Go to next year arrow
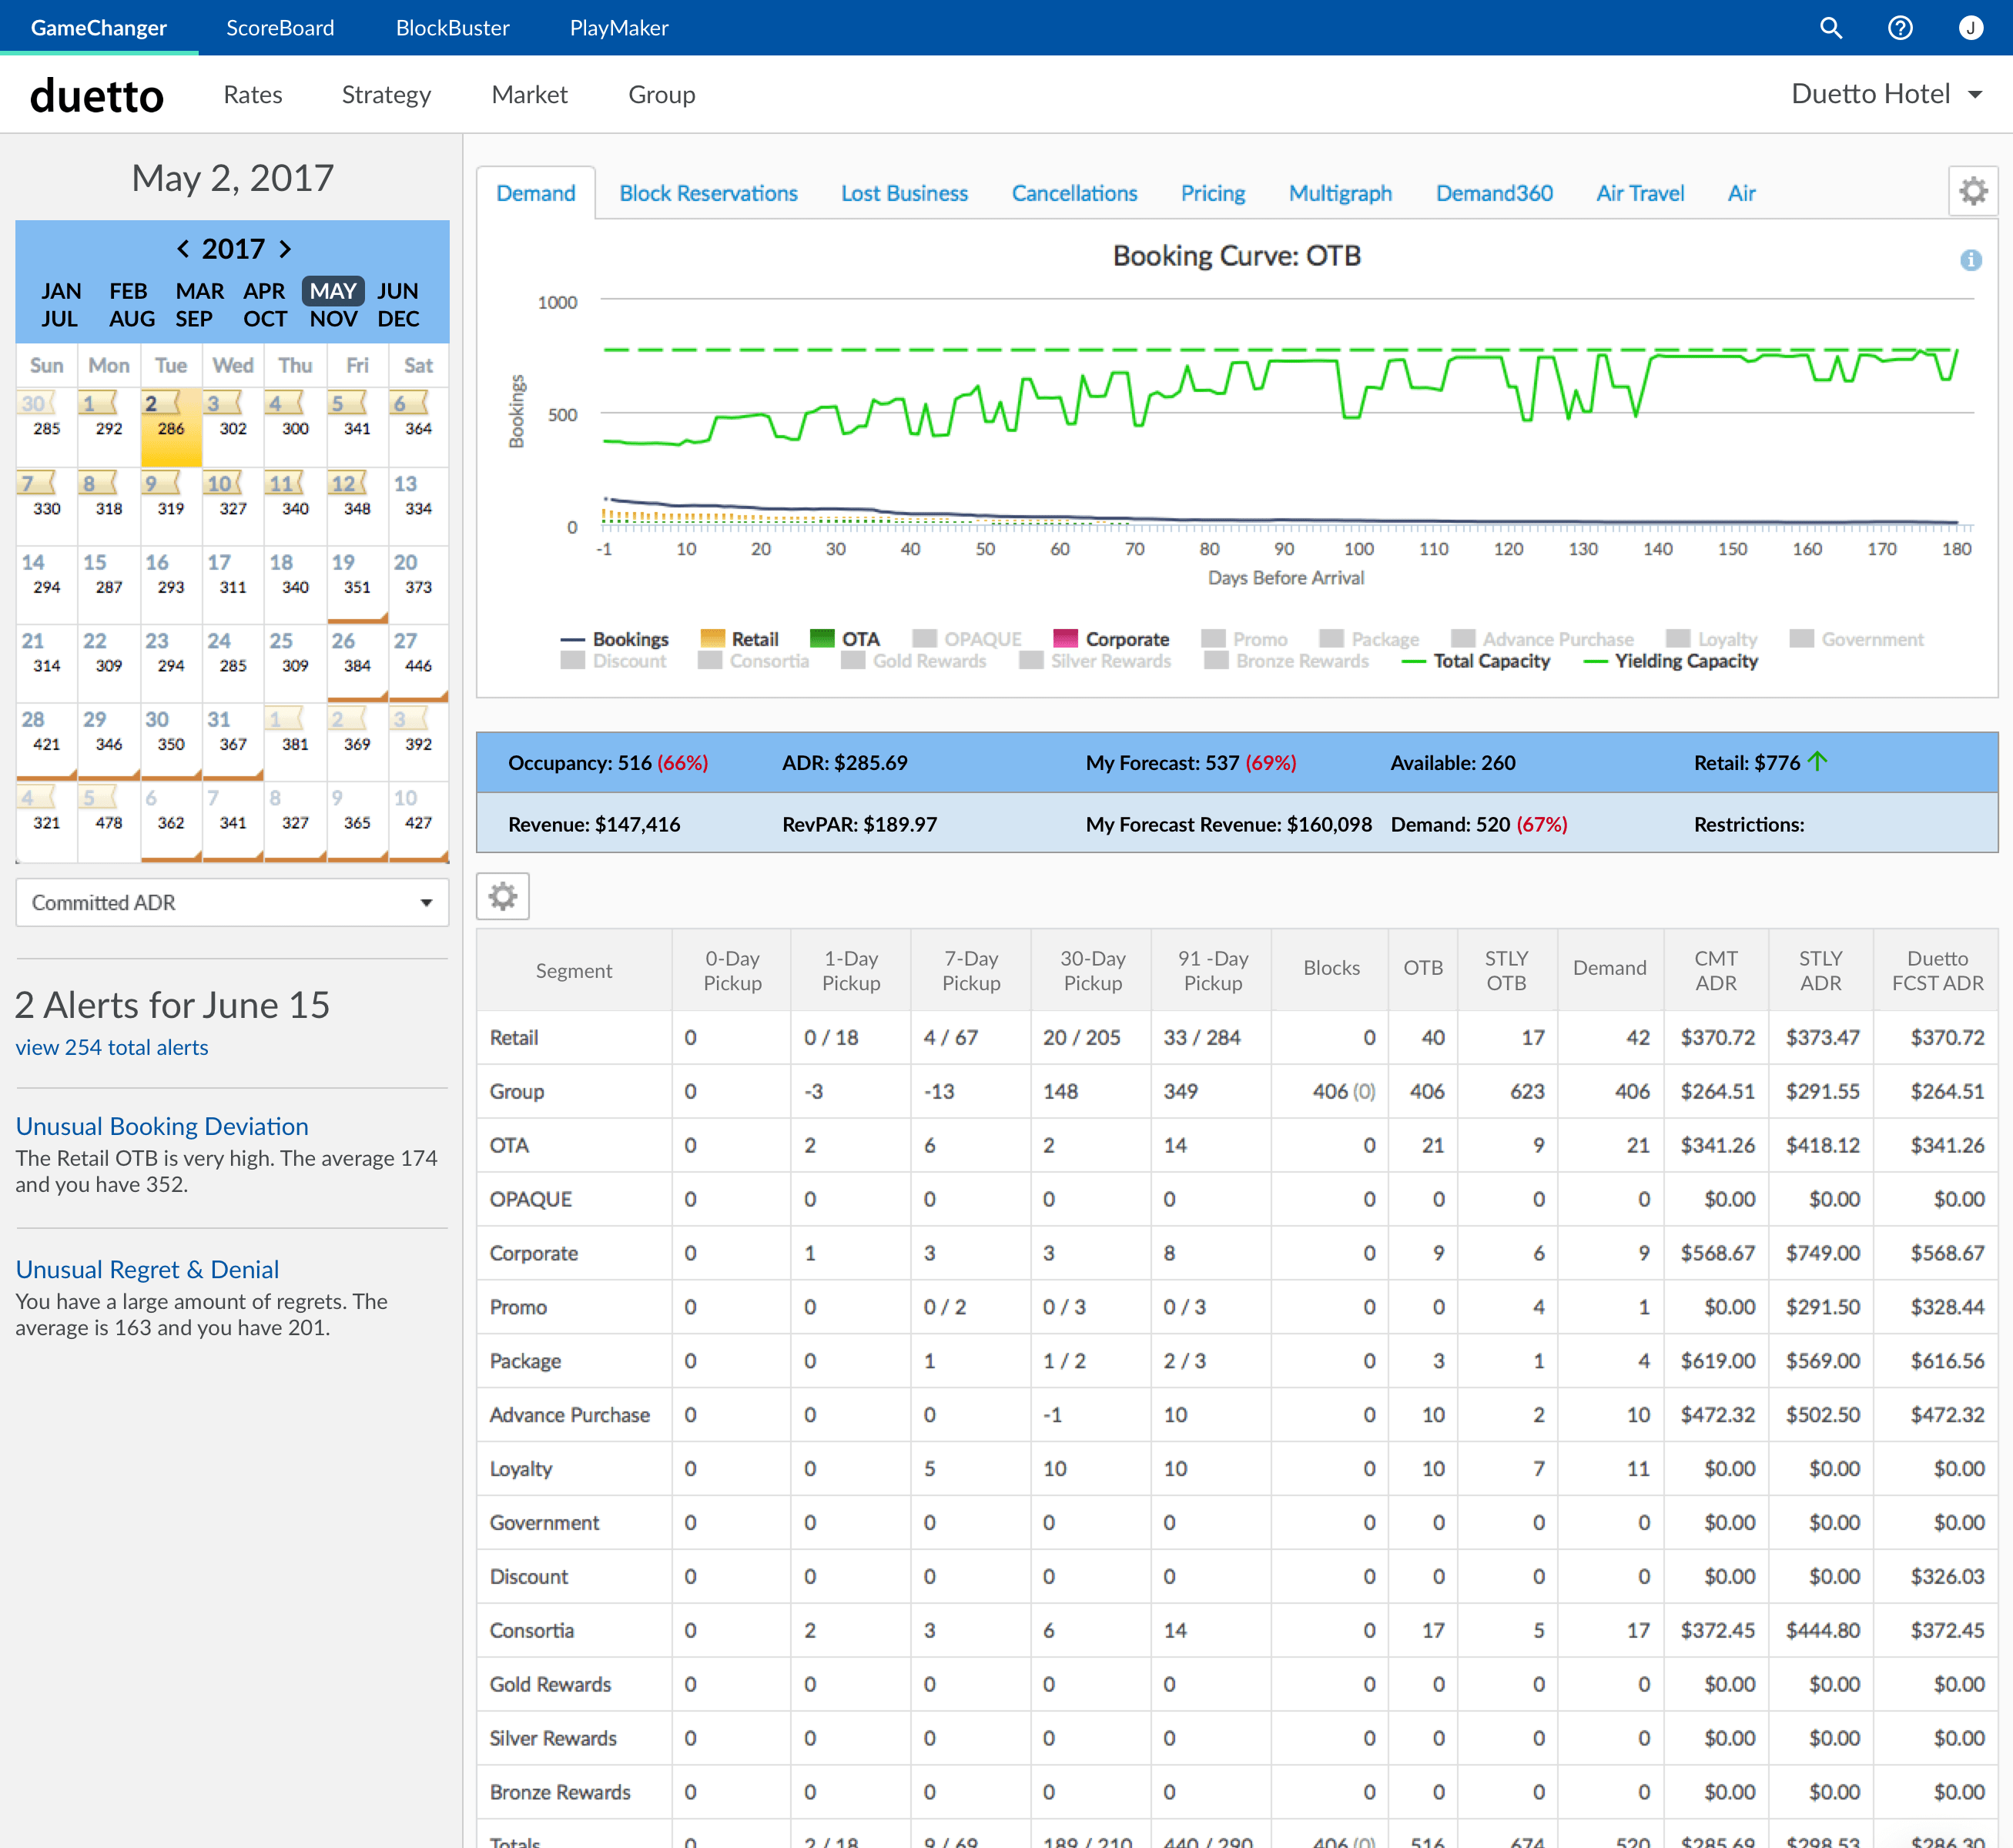 (x=285, y=248)
